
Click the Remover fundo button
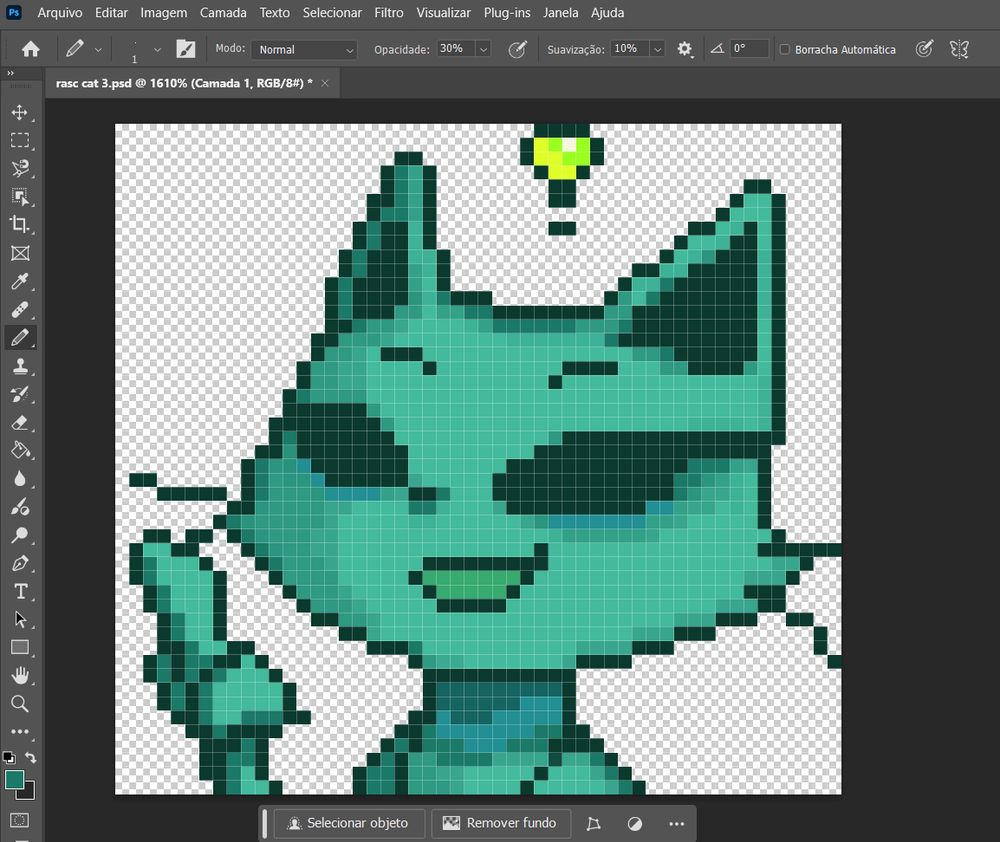tap(501, 823)
